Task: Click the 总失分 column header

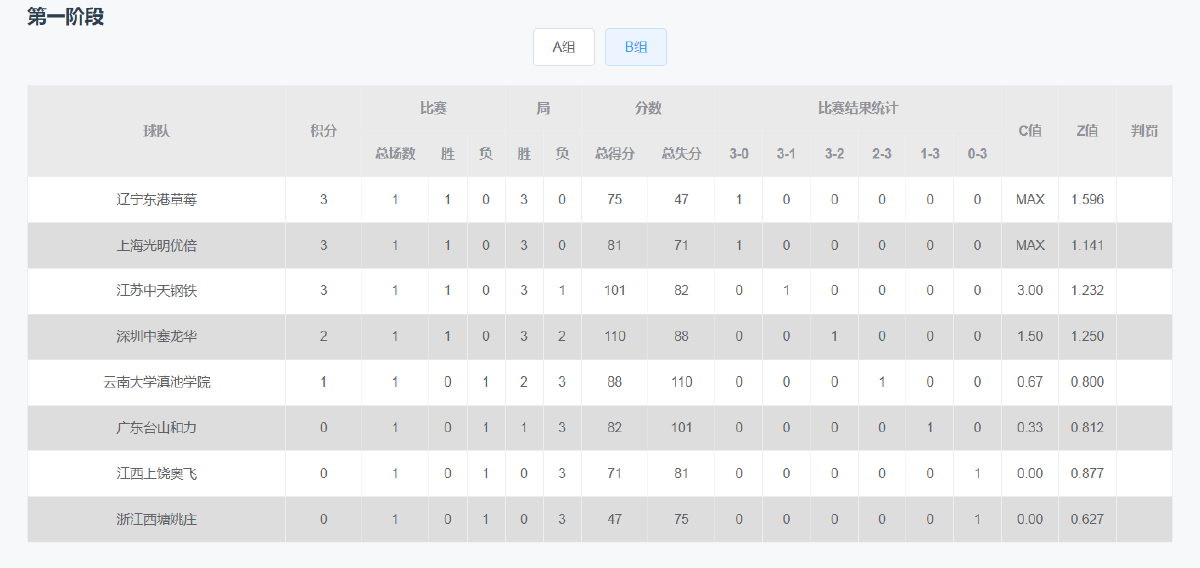Action: pyautogui.click(x=681, y=154)
